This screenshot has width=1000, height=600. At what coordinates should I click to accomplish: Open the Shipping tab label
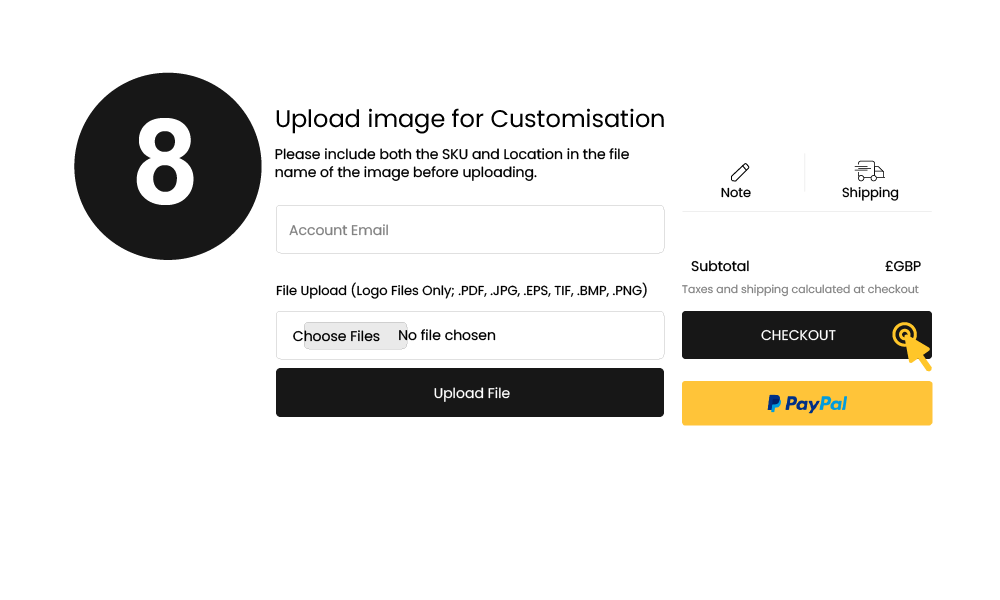[870, 193]
